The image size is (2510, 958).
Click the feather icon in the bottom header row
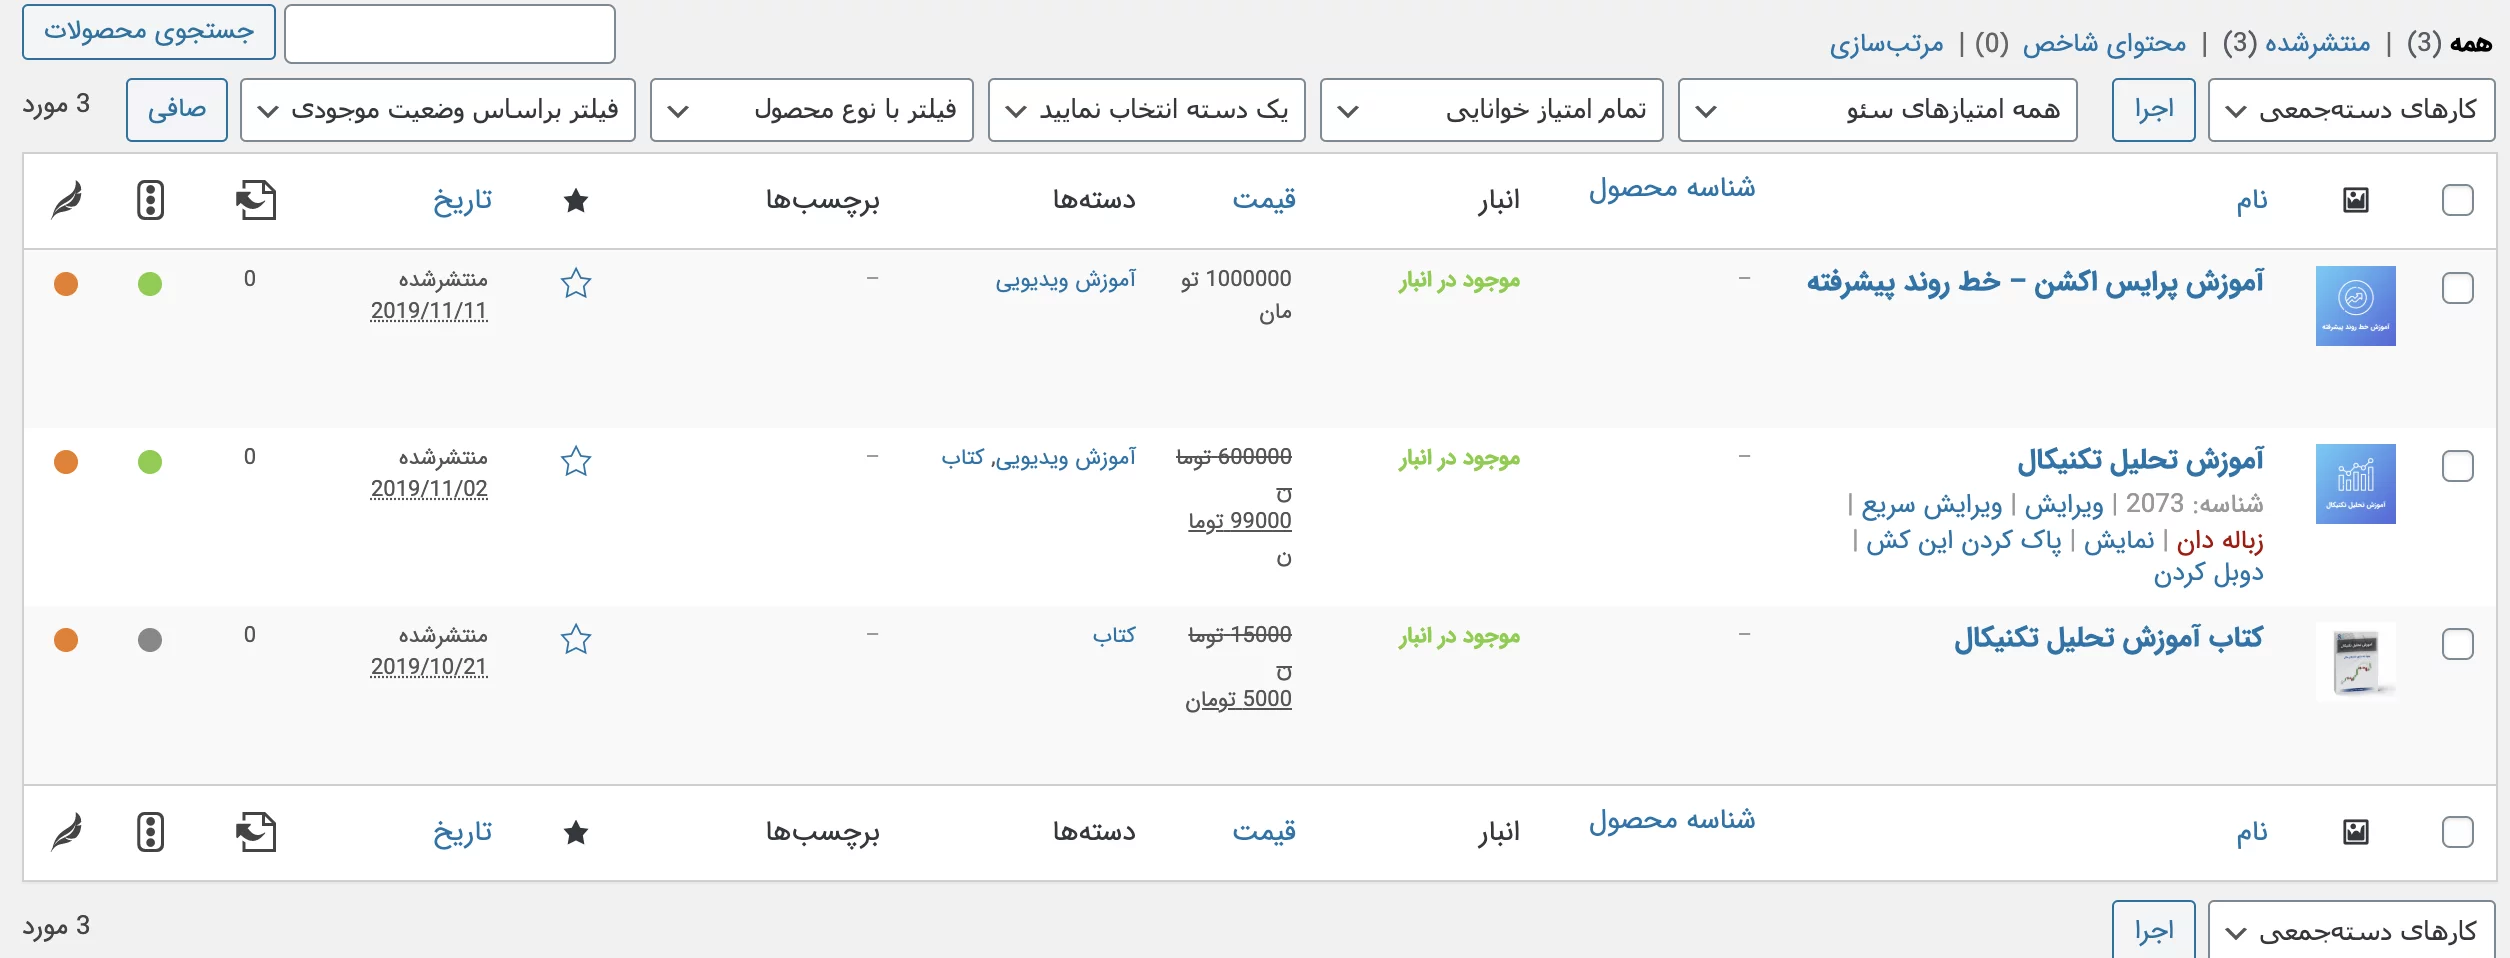pos(63,831)
